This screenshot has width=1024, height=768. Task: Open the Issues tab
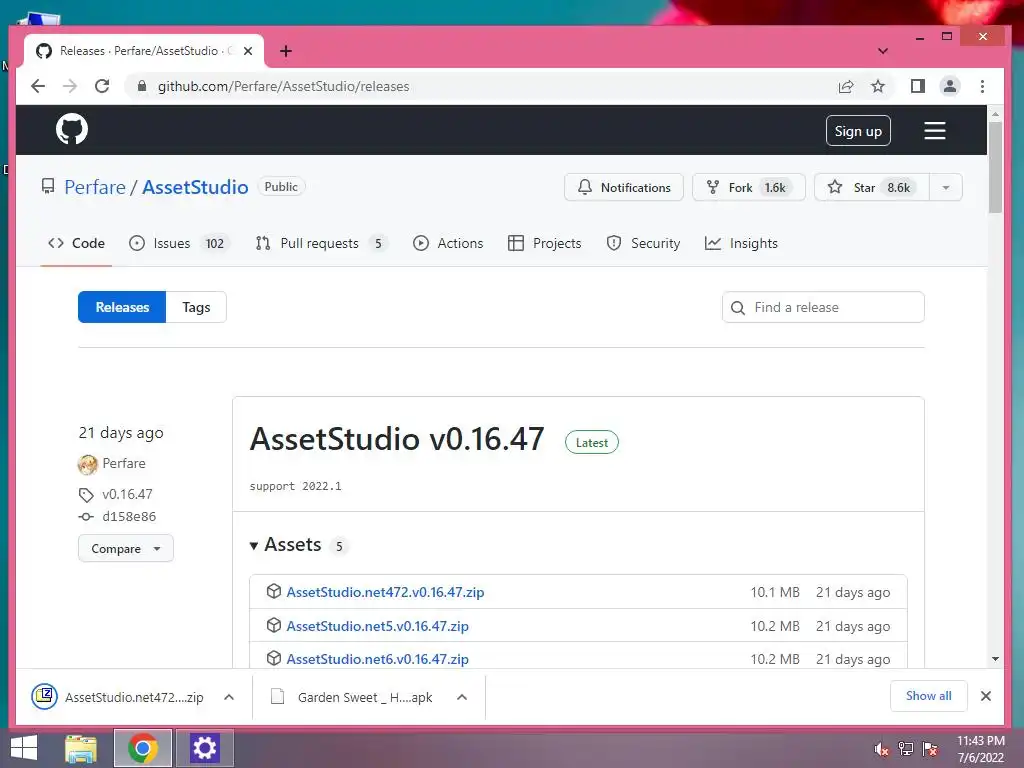pos(179,244)
